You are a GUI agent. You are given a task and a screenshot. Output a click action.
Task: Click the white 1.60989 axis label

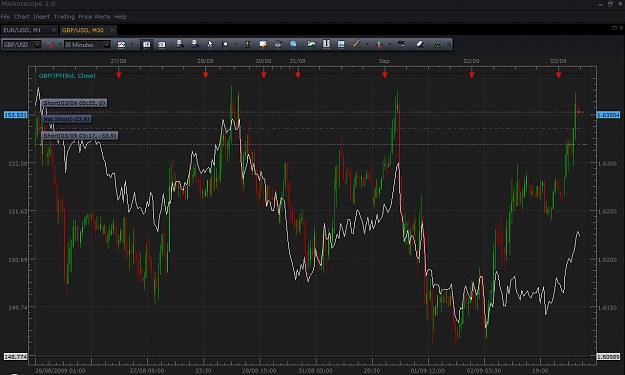pyautogui.click(x=608, y=357)
